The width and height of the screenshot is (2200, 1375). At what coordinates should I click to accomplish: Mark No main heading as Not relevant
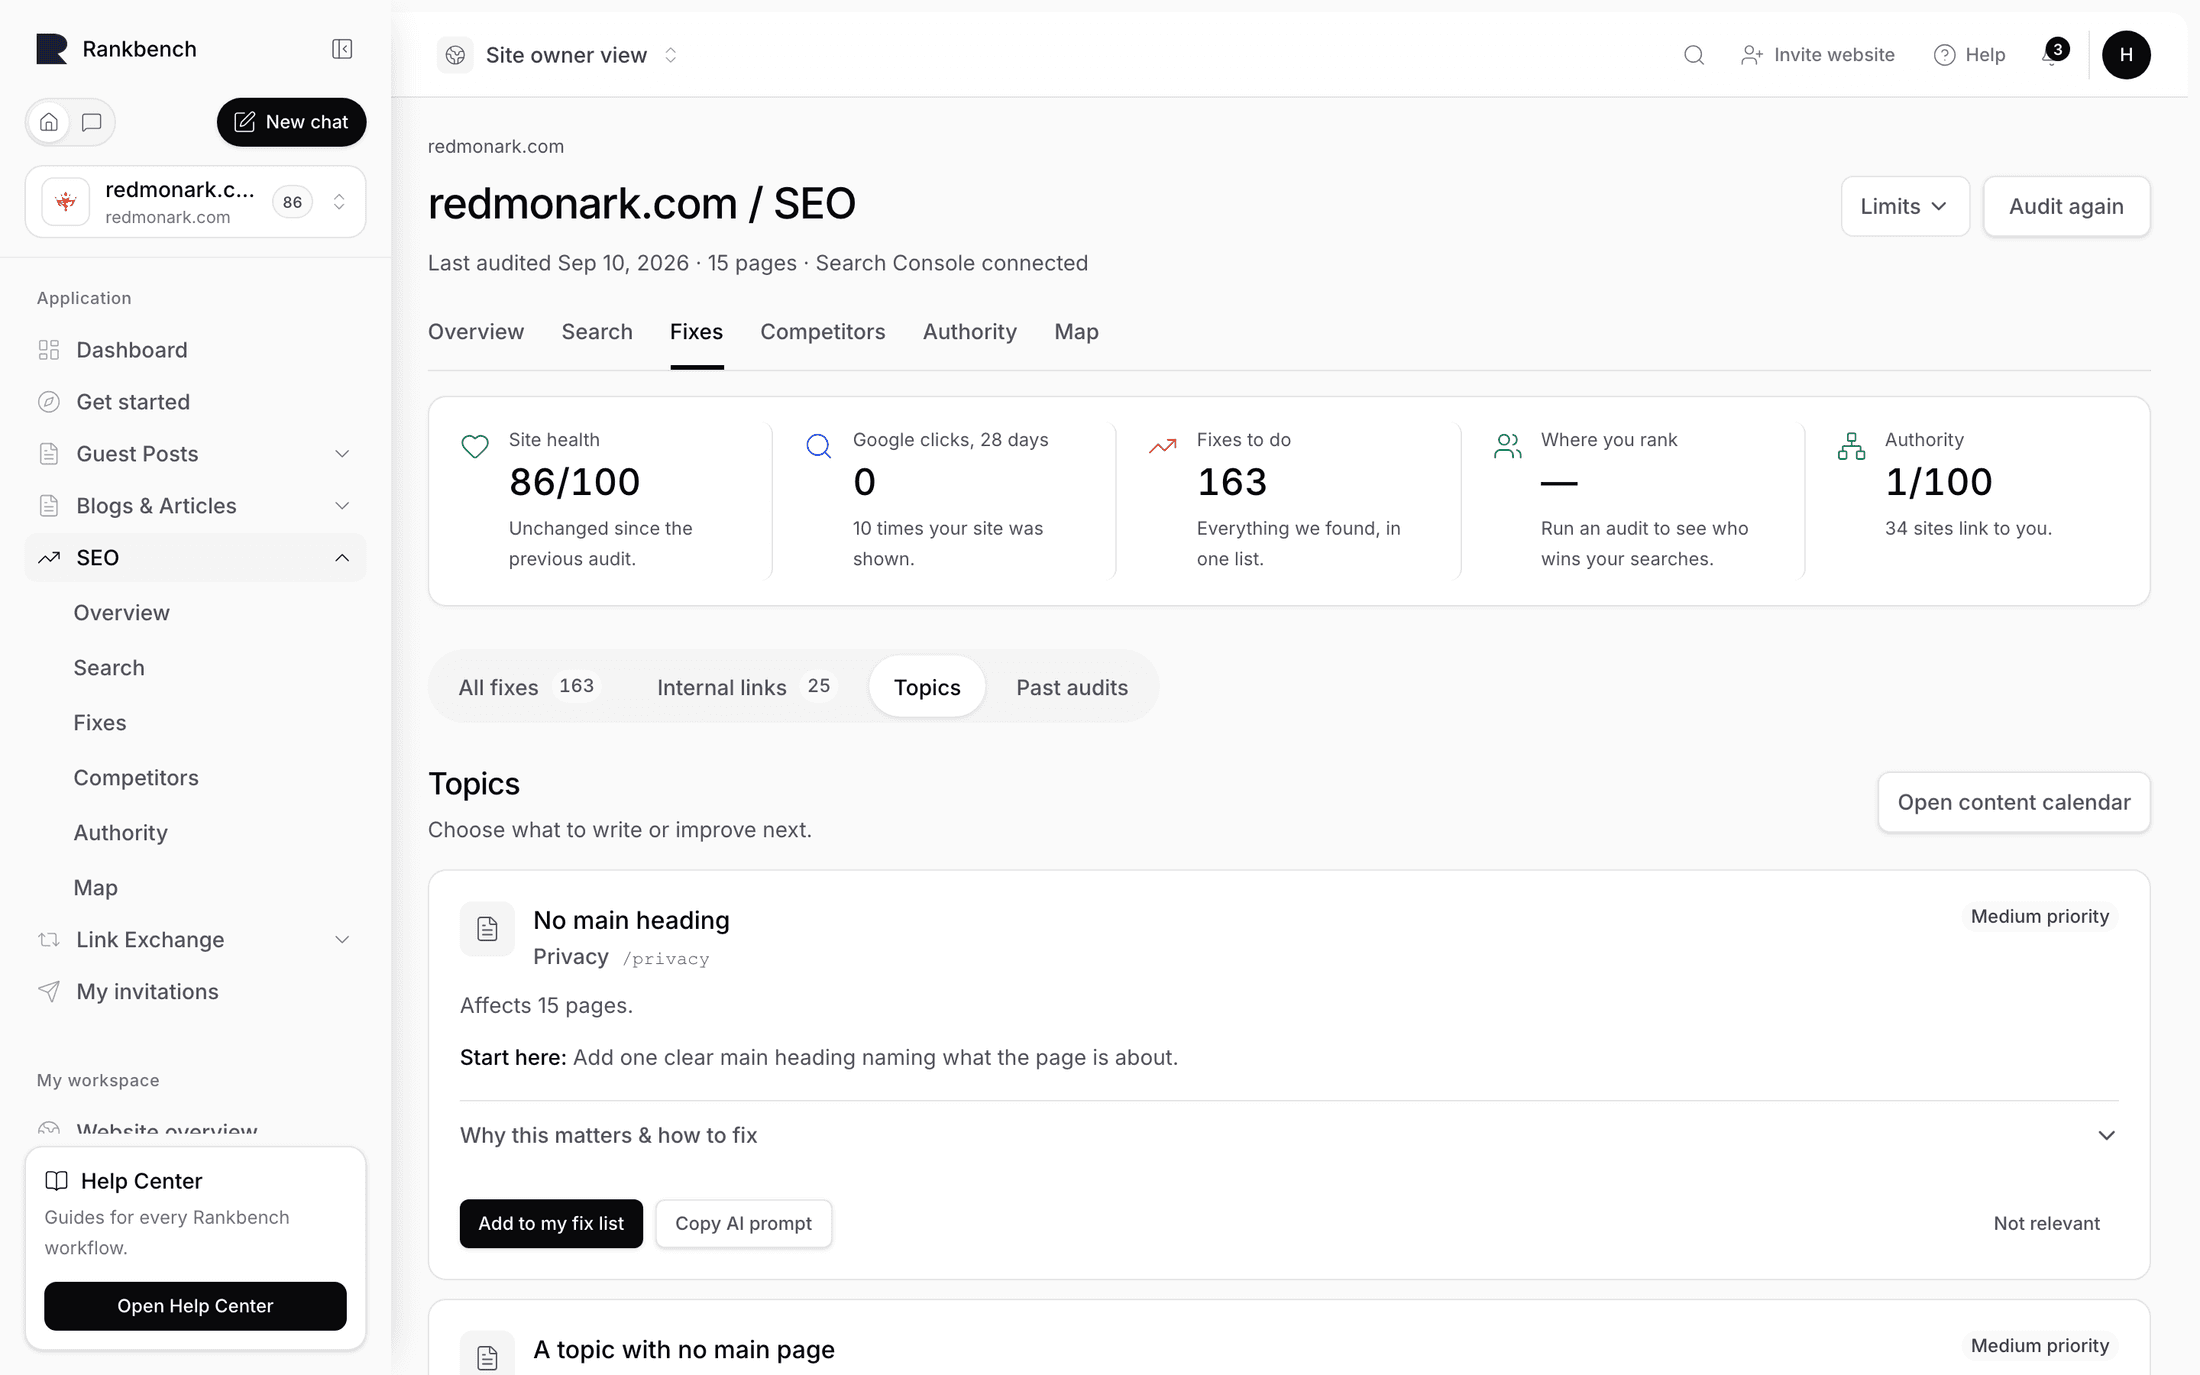[2046, 1223]
